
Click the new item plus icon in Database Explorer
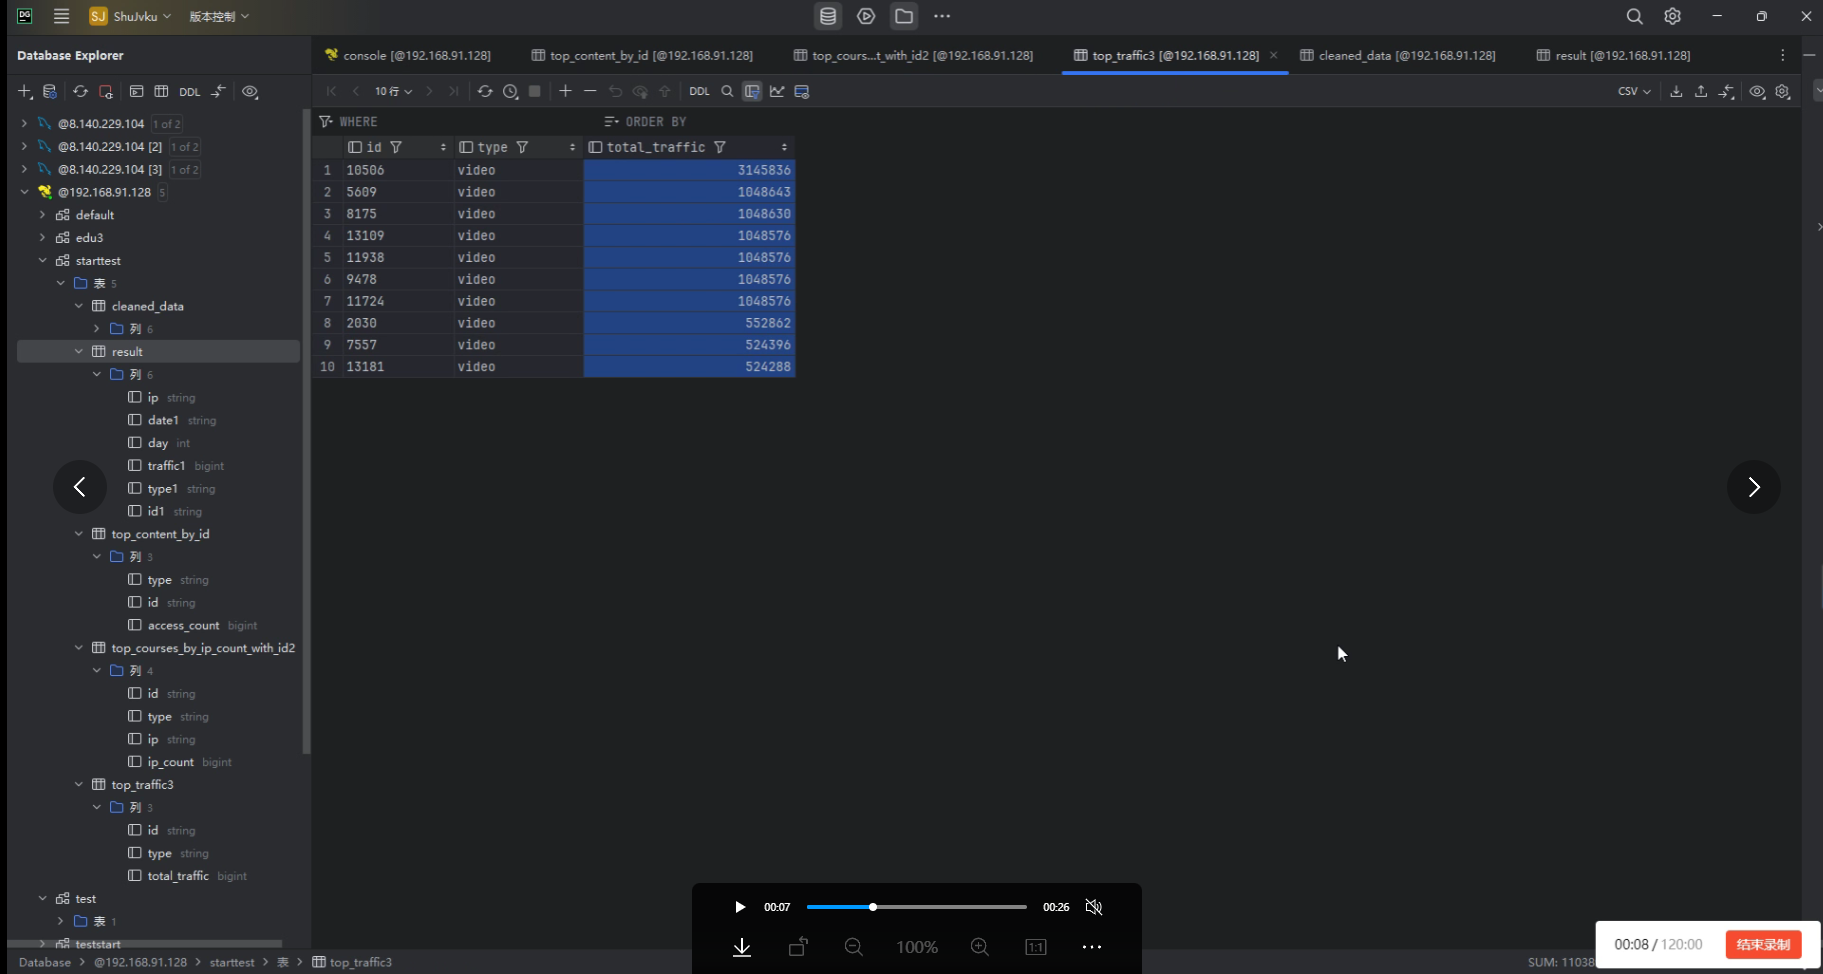pyautogui.click(x=25, y=91)
